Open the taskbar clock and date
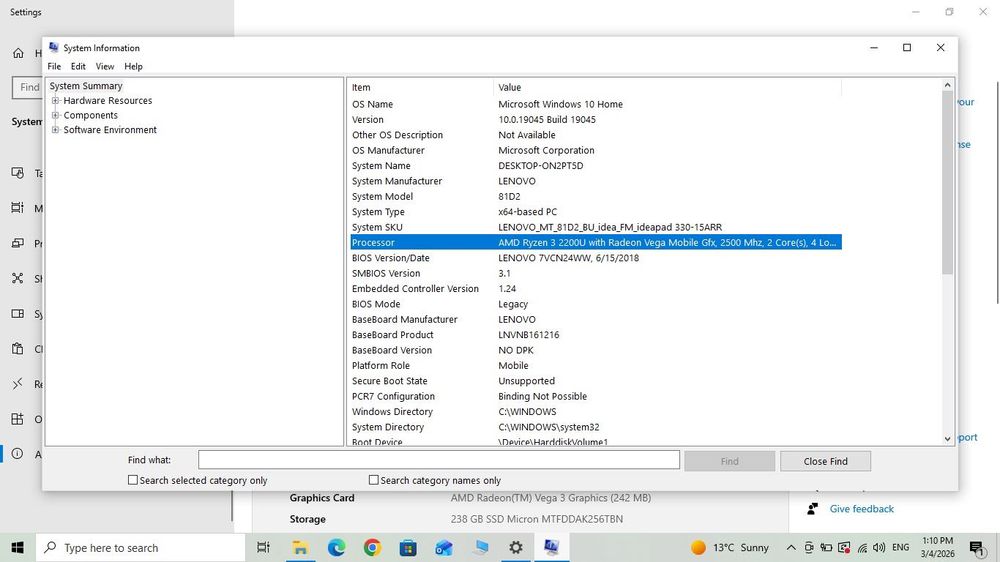The width and height of the screenshot is (1000, 562). (938, 547)
